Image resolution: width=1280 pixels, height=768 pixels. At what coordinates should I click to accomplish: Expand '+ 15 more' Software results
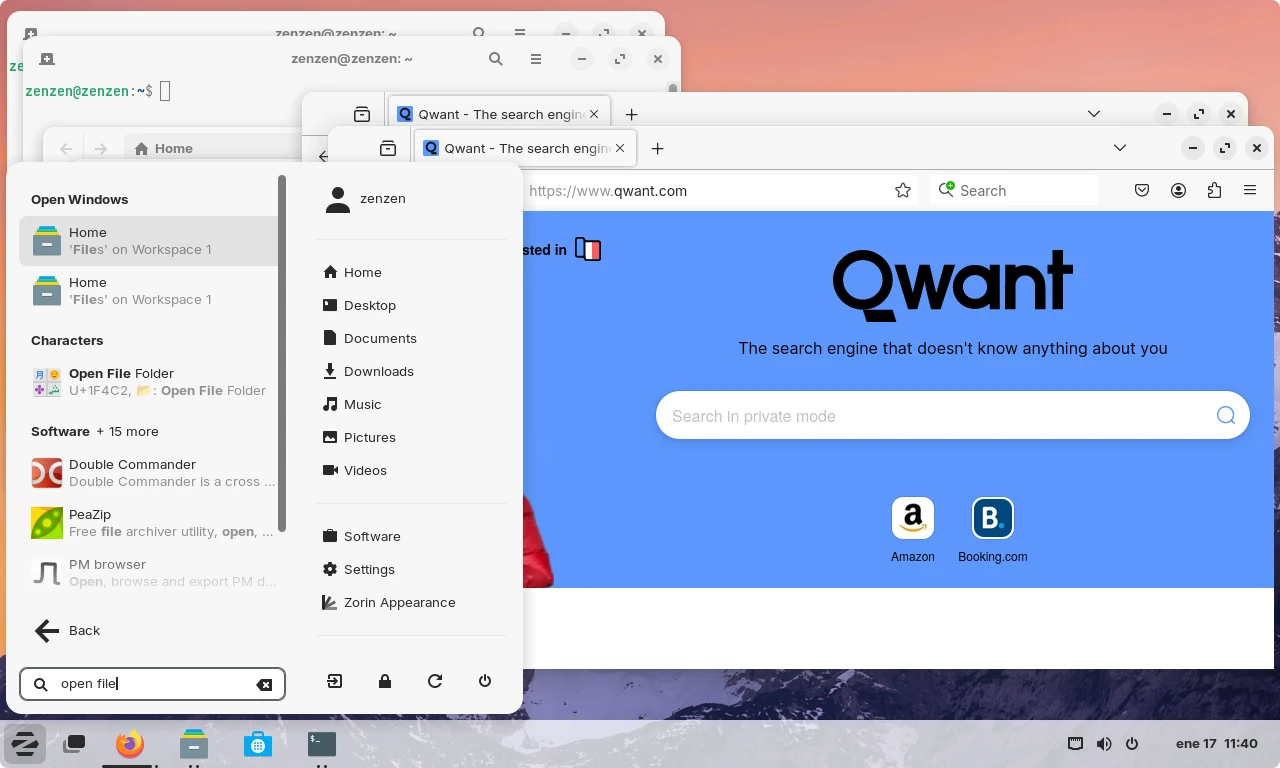click(127, 431)
